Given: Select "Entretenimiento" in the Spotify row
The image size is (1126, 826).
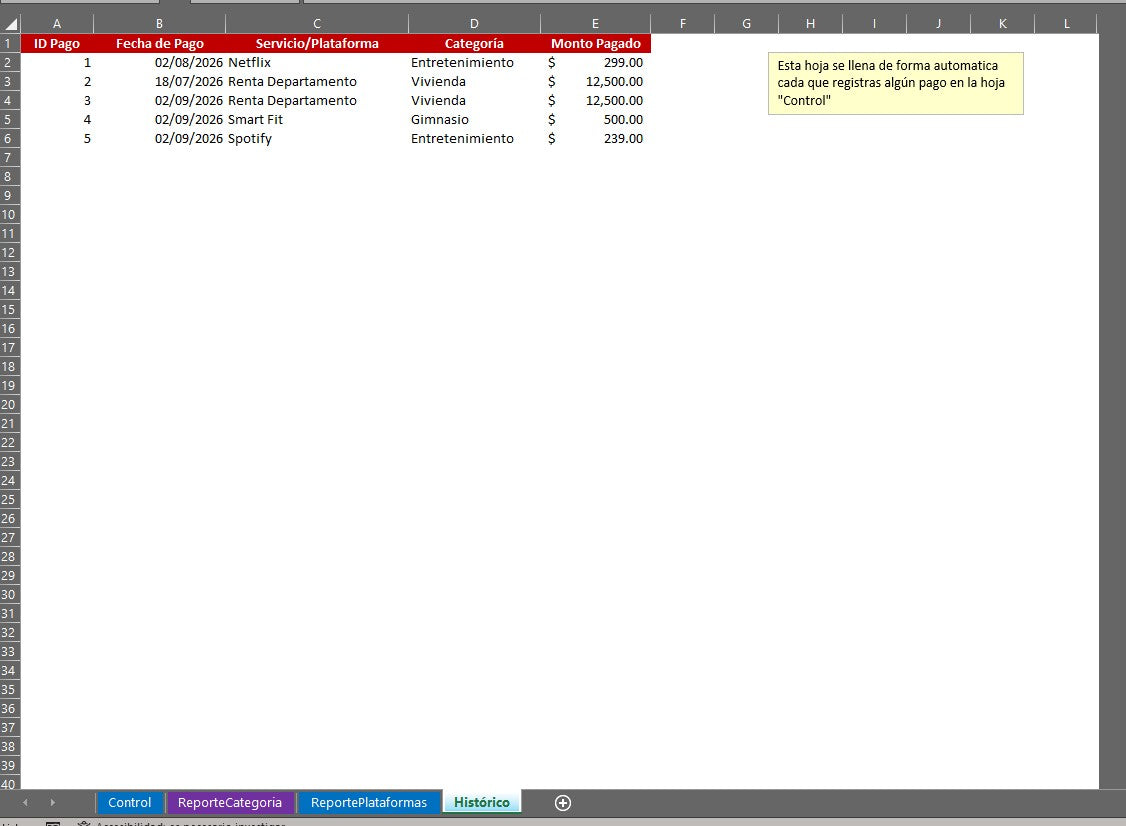Looking at the screenshot, I should [474, 139].
